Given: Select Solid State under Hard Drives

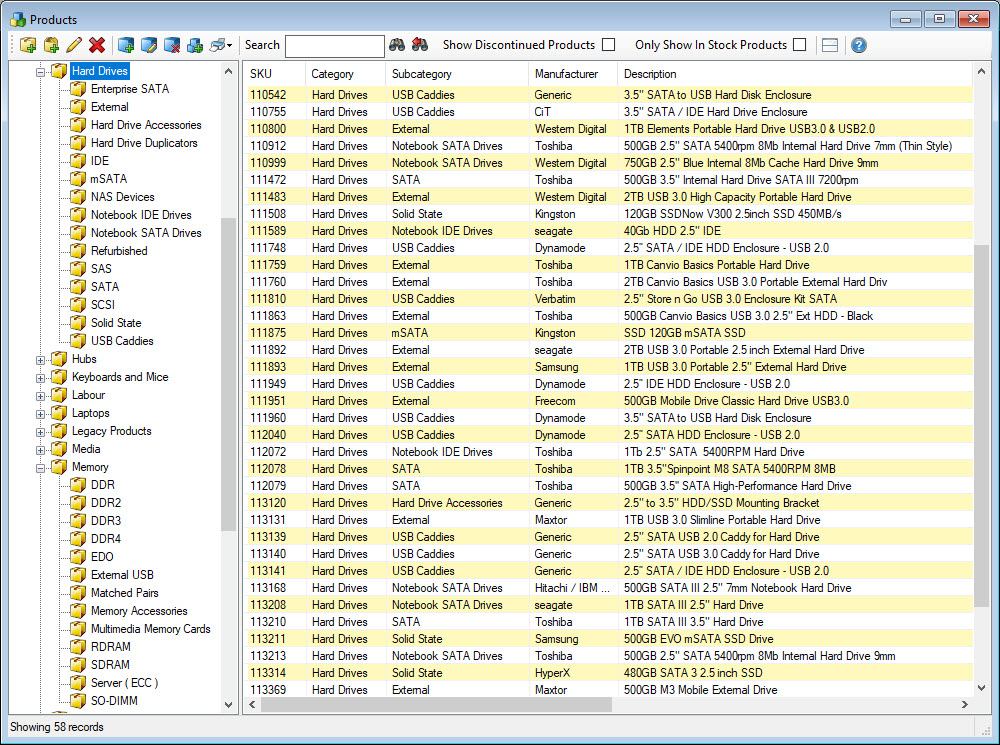Looking at the screenshot, I should pyautogui.click(x=115, y=323).
